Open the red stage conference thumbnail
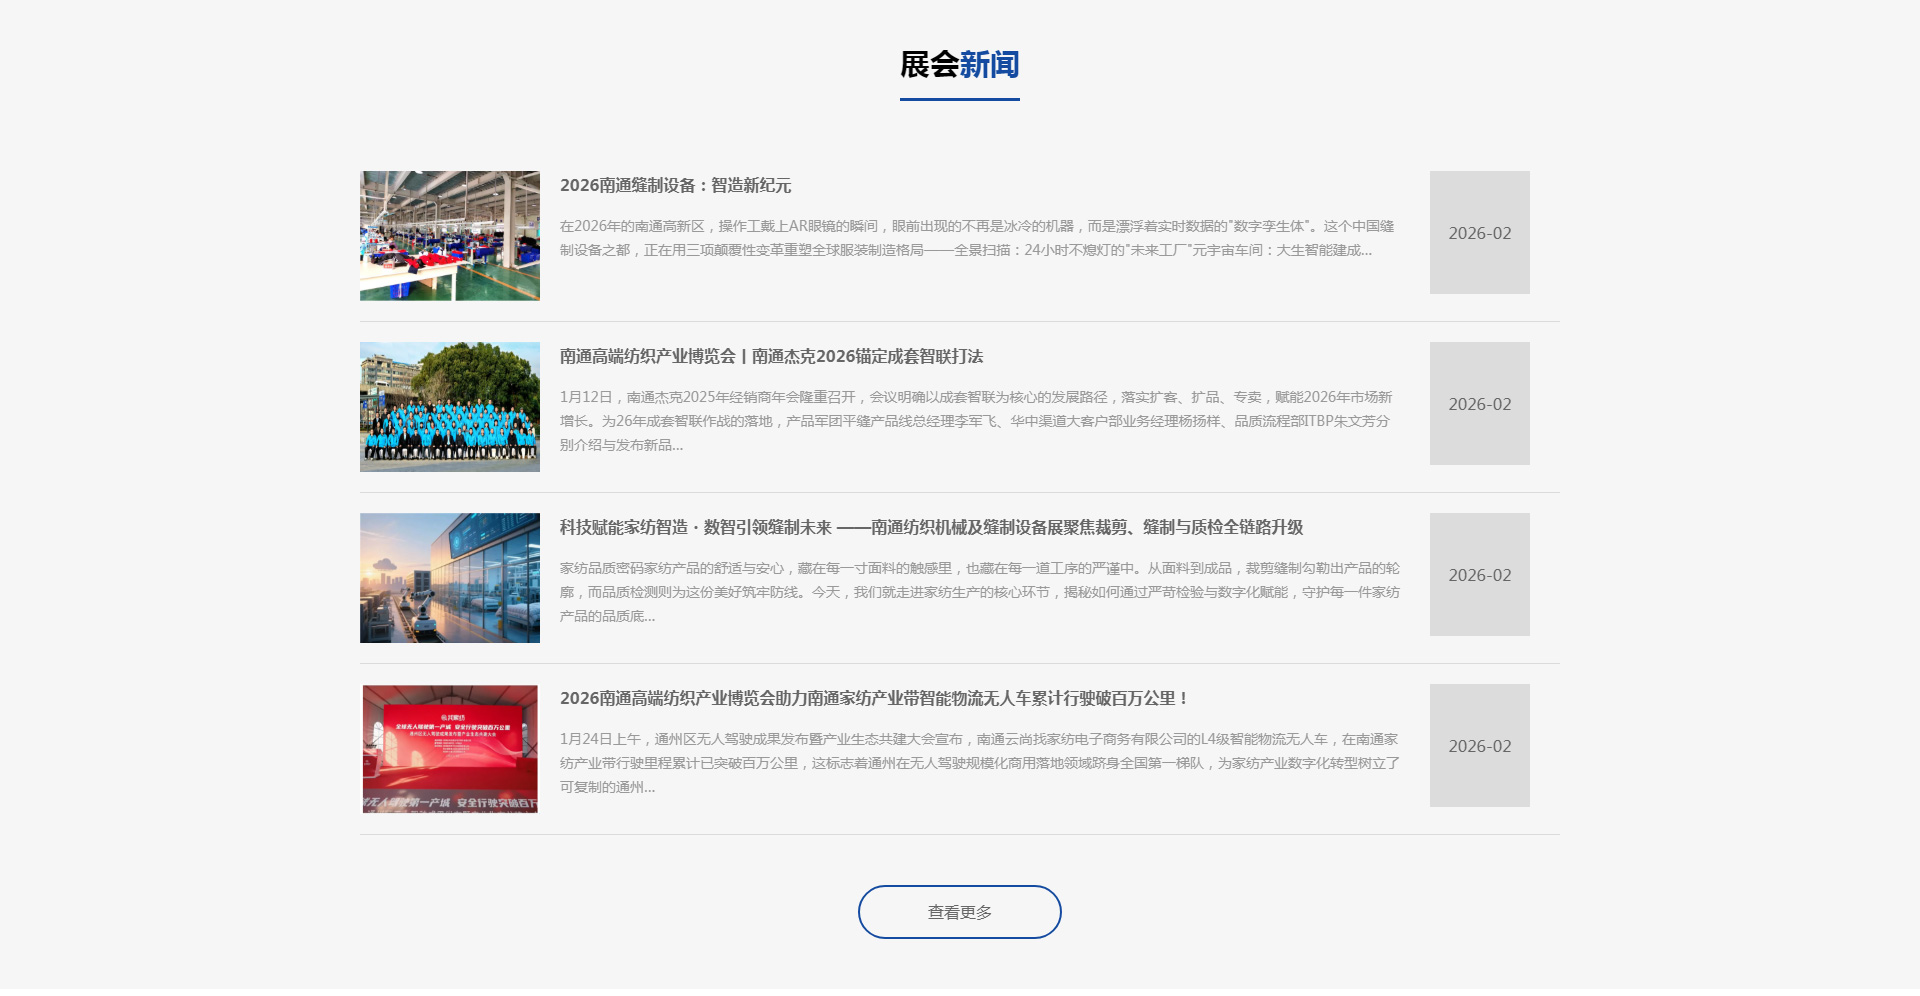 pos(449,749)
